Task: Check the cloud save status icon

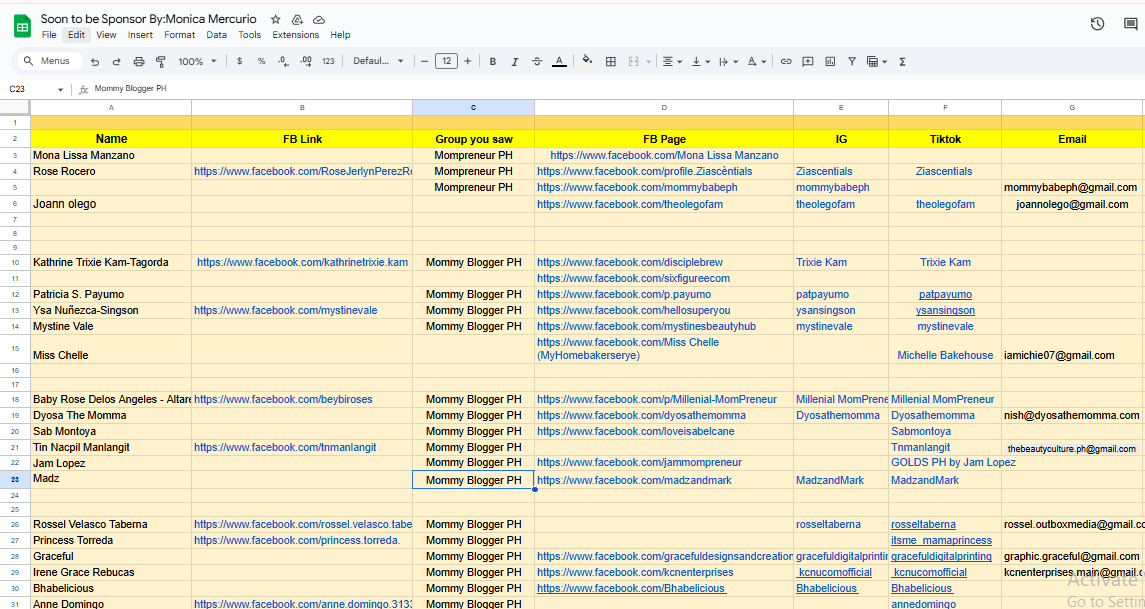Action: coord(319,20)
